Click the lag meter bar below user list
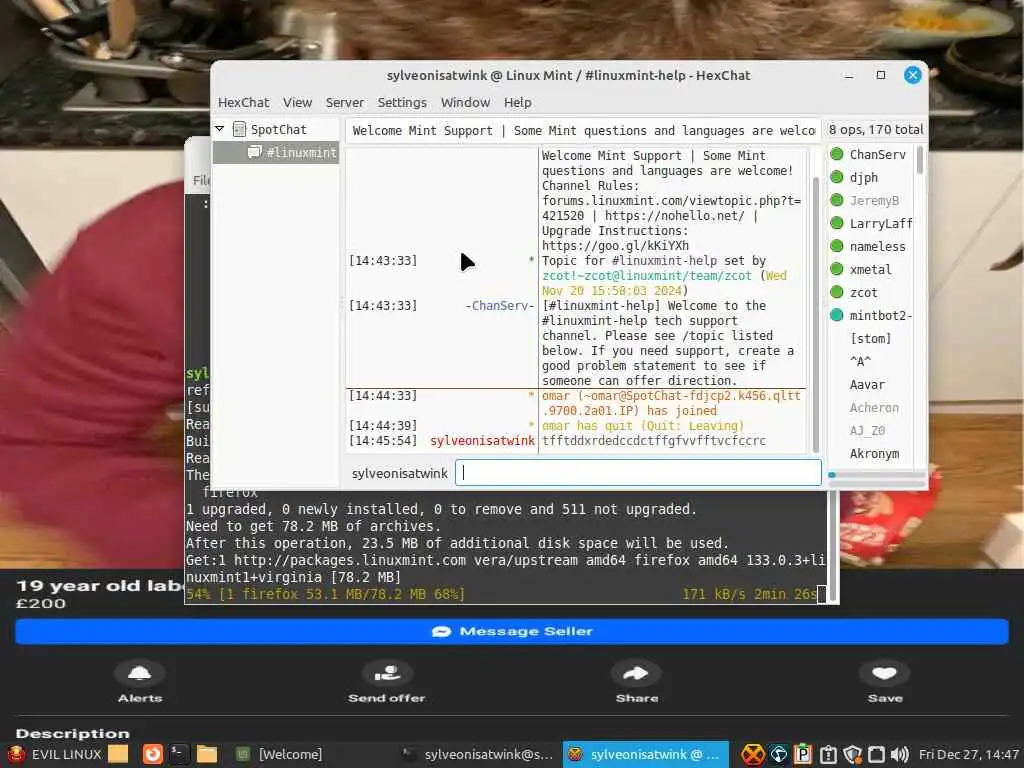 876,475
